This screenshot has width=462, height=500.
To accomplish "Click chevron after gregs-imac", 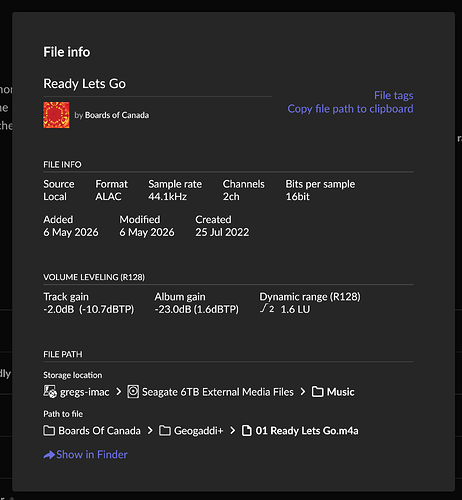I will (x=118, y=392).
